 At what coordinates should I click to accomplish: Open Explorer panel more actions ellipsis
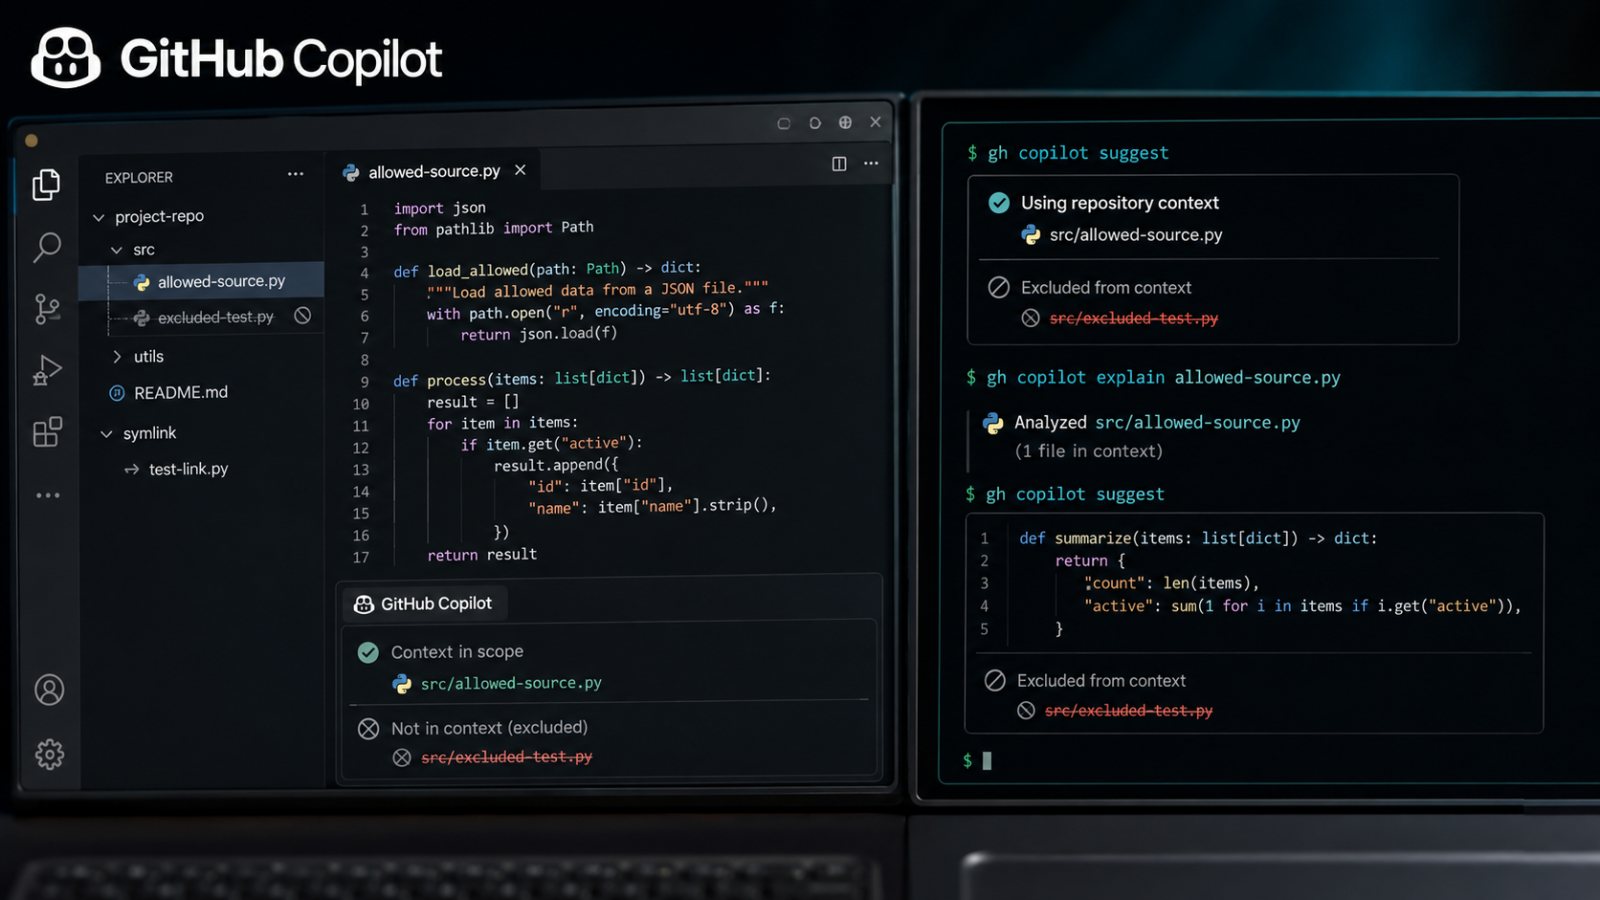click(295, 174)
